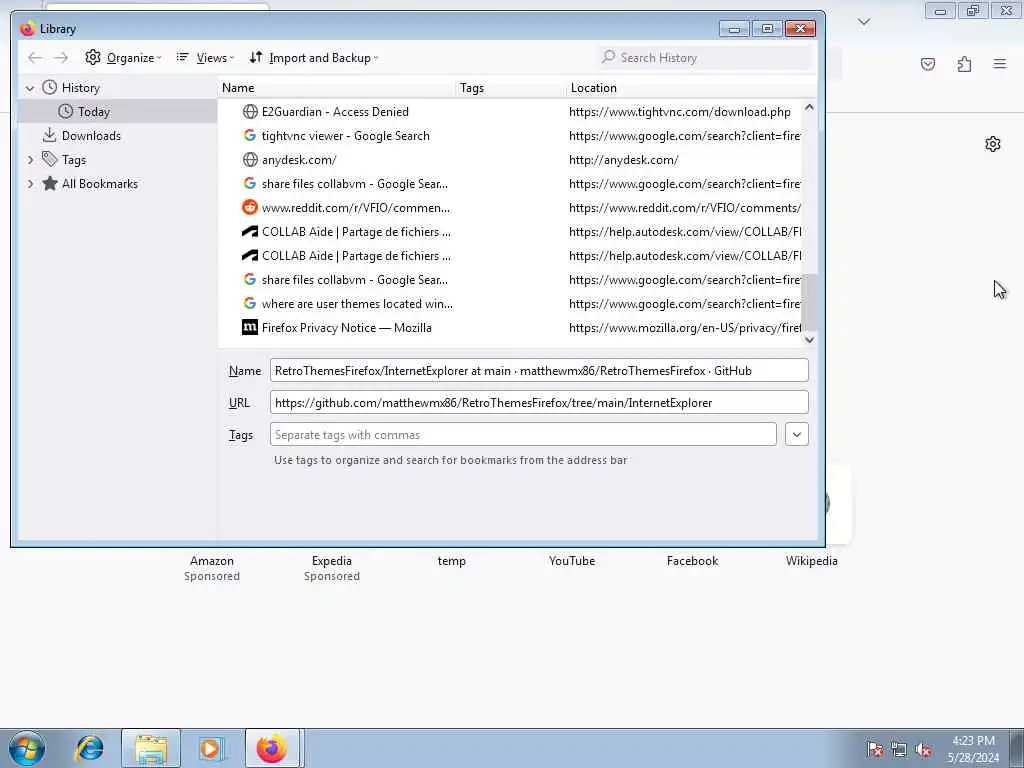Click the clock icon next to History
This screenshot has width=1024, height=768.
click(x=50, y=88)
